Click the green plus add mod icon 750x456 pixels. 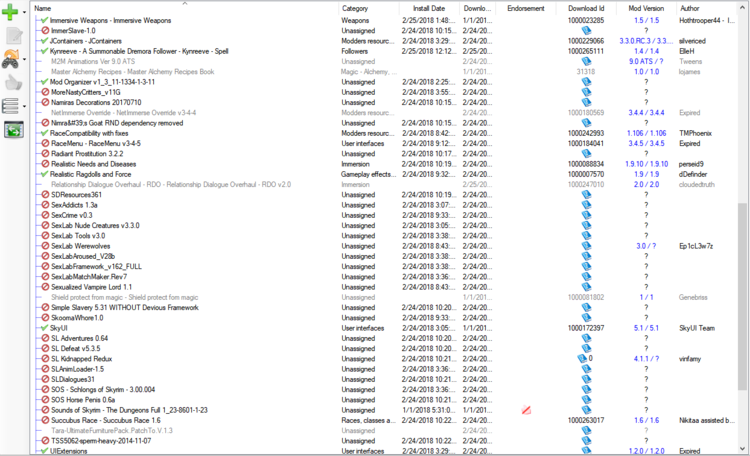(x=10, y=11)
